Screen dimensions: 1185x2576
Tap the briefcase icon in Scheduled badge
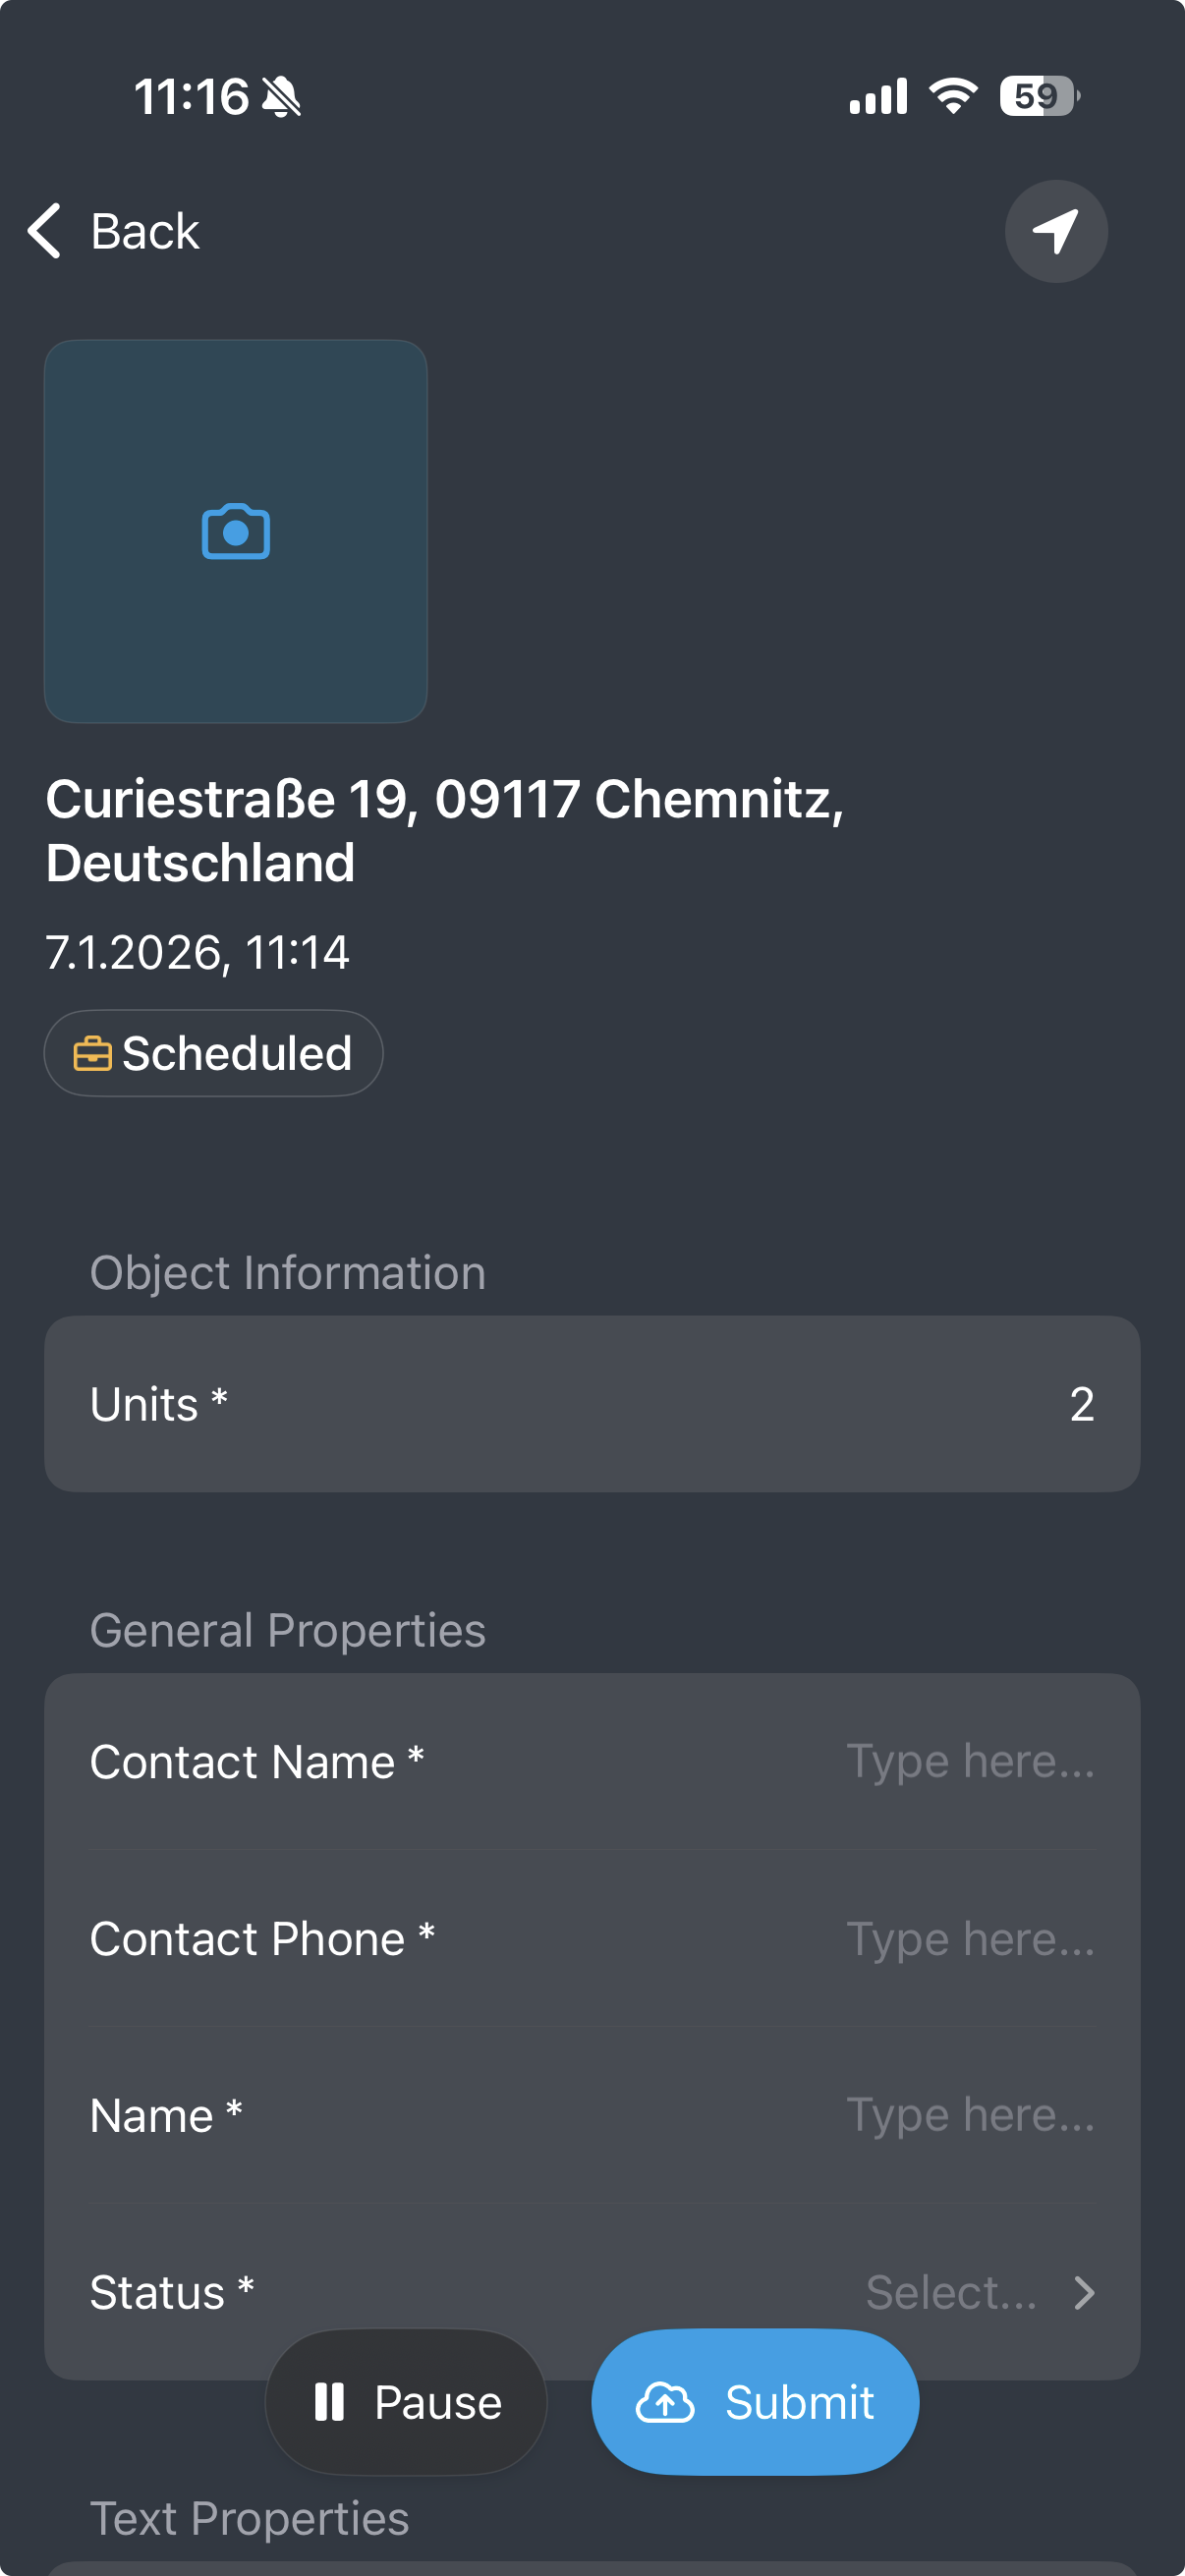[x=92, y=1054]
